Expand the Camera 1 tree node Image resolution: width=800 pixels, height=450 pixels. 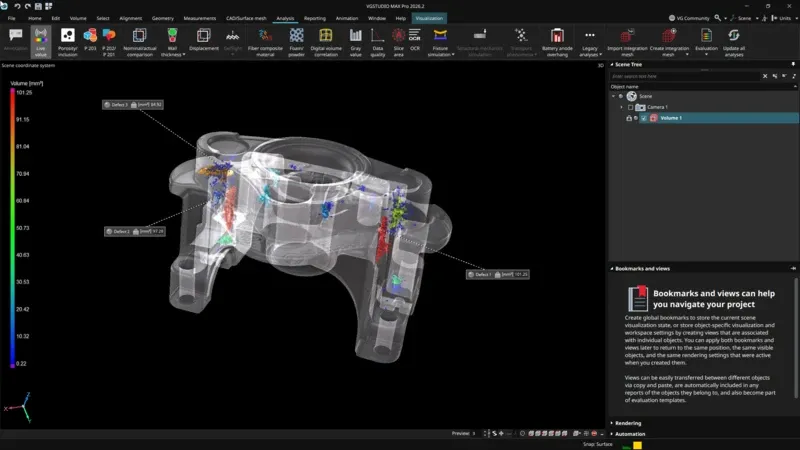(x=621, y=107)
